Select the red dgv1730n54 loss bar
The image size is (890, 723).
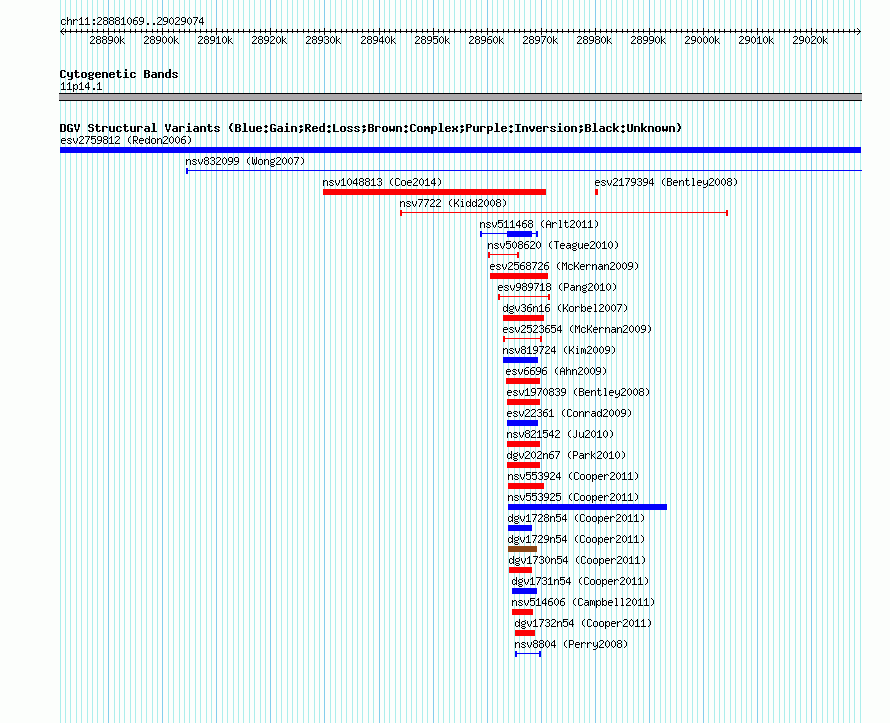pyautogui.click(x=520, y=570)
